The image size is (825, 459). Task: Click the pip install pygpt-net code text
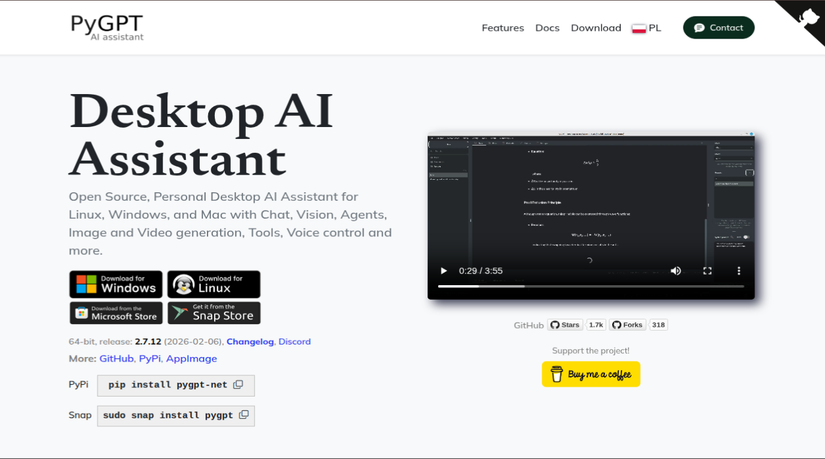[x=168, y=385]
